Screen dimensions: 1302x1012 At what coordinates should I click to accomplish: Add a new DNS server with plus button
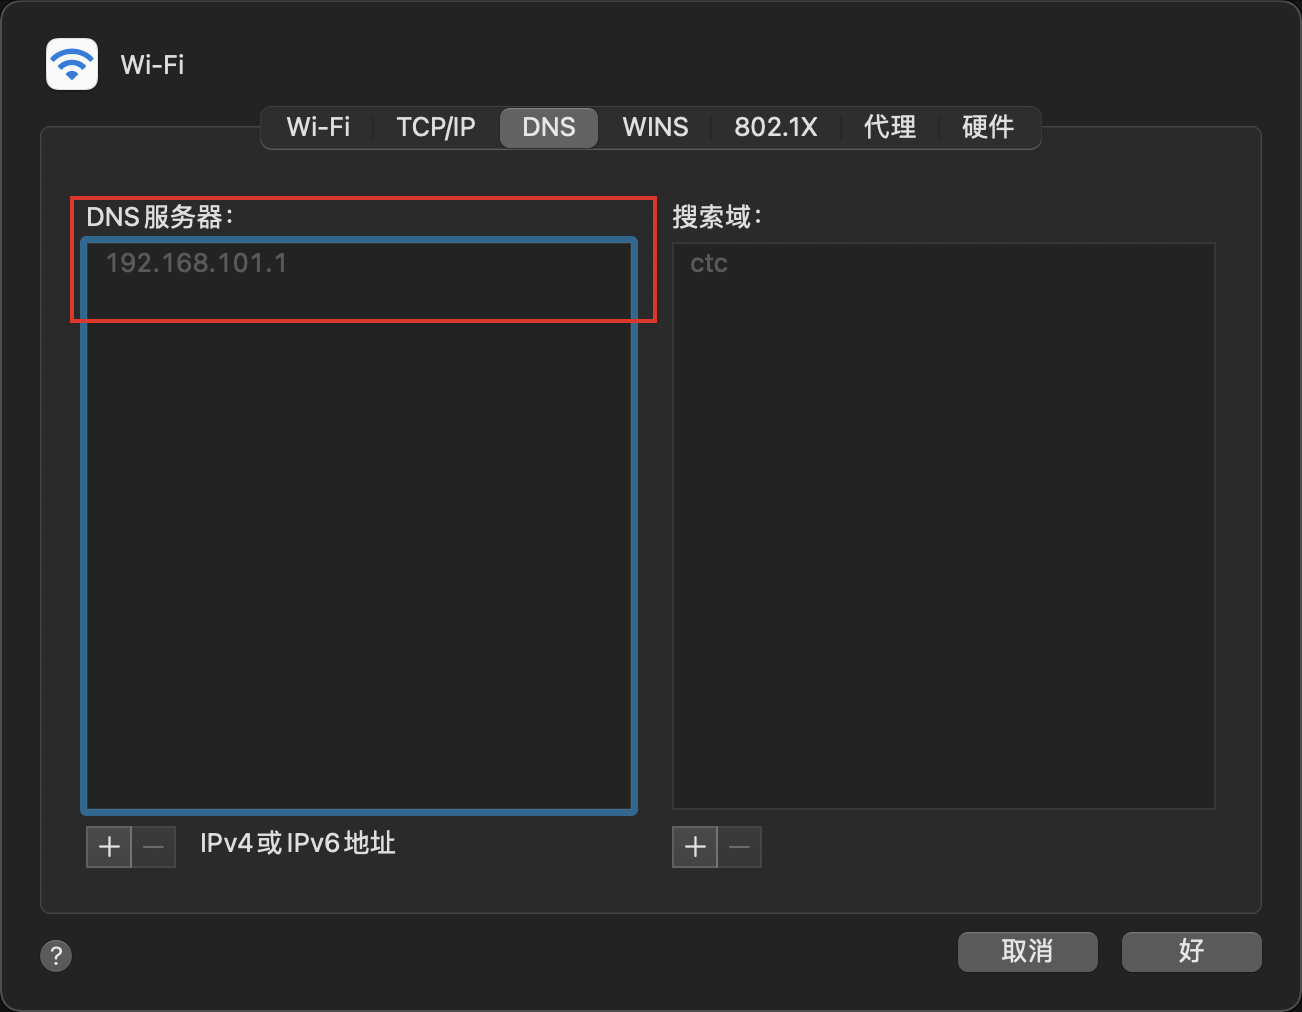click(109, 847)
